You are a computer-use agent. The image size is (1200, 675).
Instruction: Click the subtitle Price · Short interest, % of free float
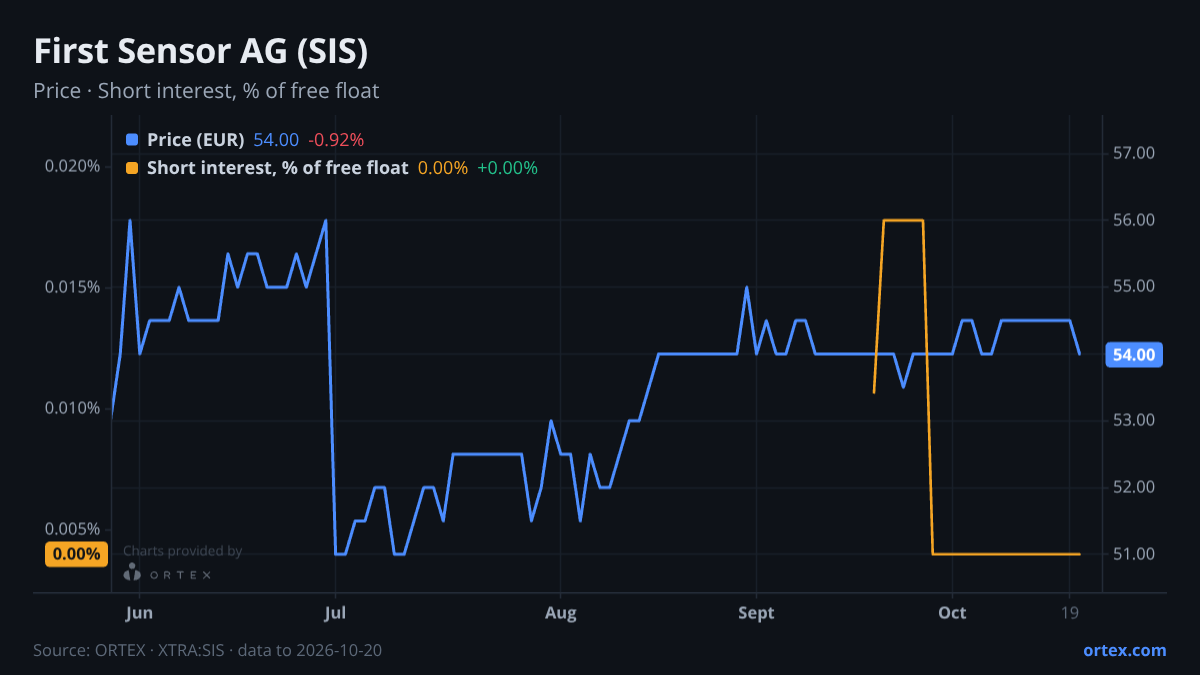(206, 91)
